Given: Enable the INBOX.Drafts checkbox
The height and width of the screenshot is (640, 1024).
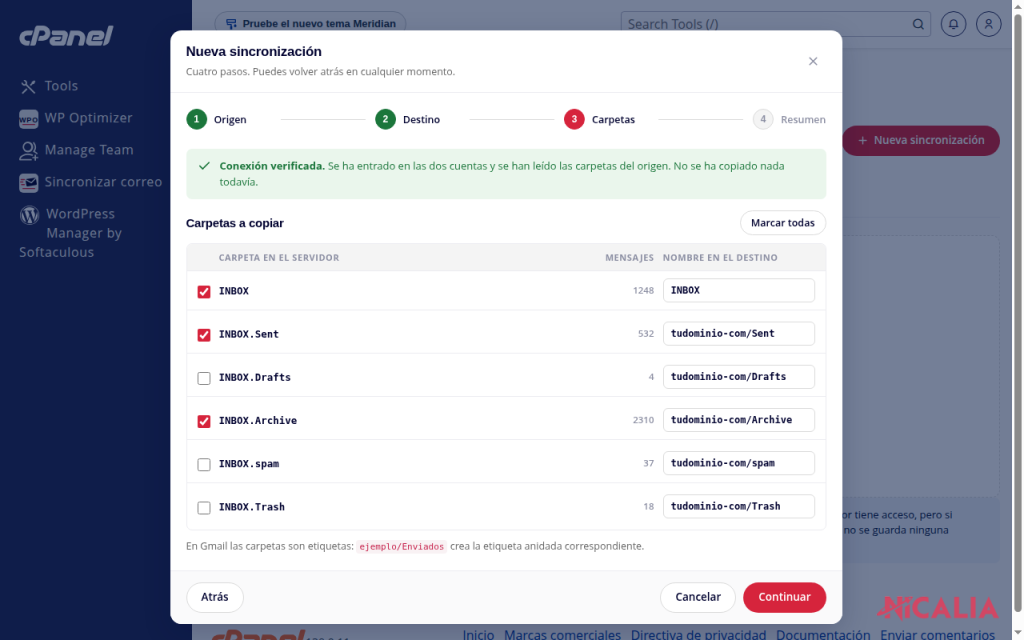Looking at the screenshot, I should 204,377.
